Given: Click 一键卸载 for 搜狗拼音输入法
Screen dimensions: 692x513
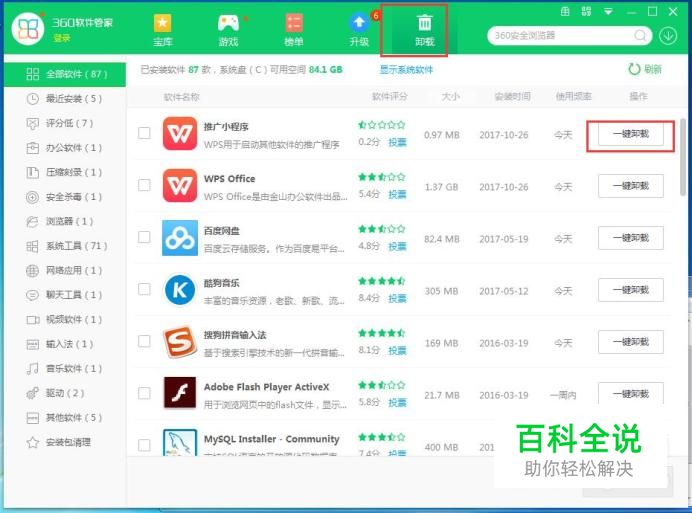Looking at the screenshot, I should pos(631,342).
